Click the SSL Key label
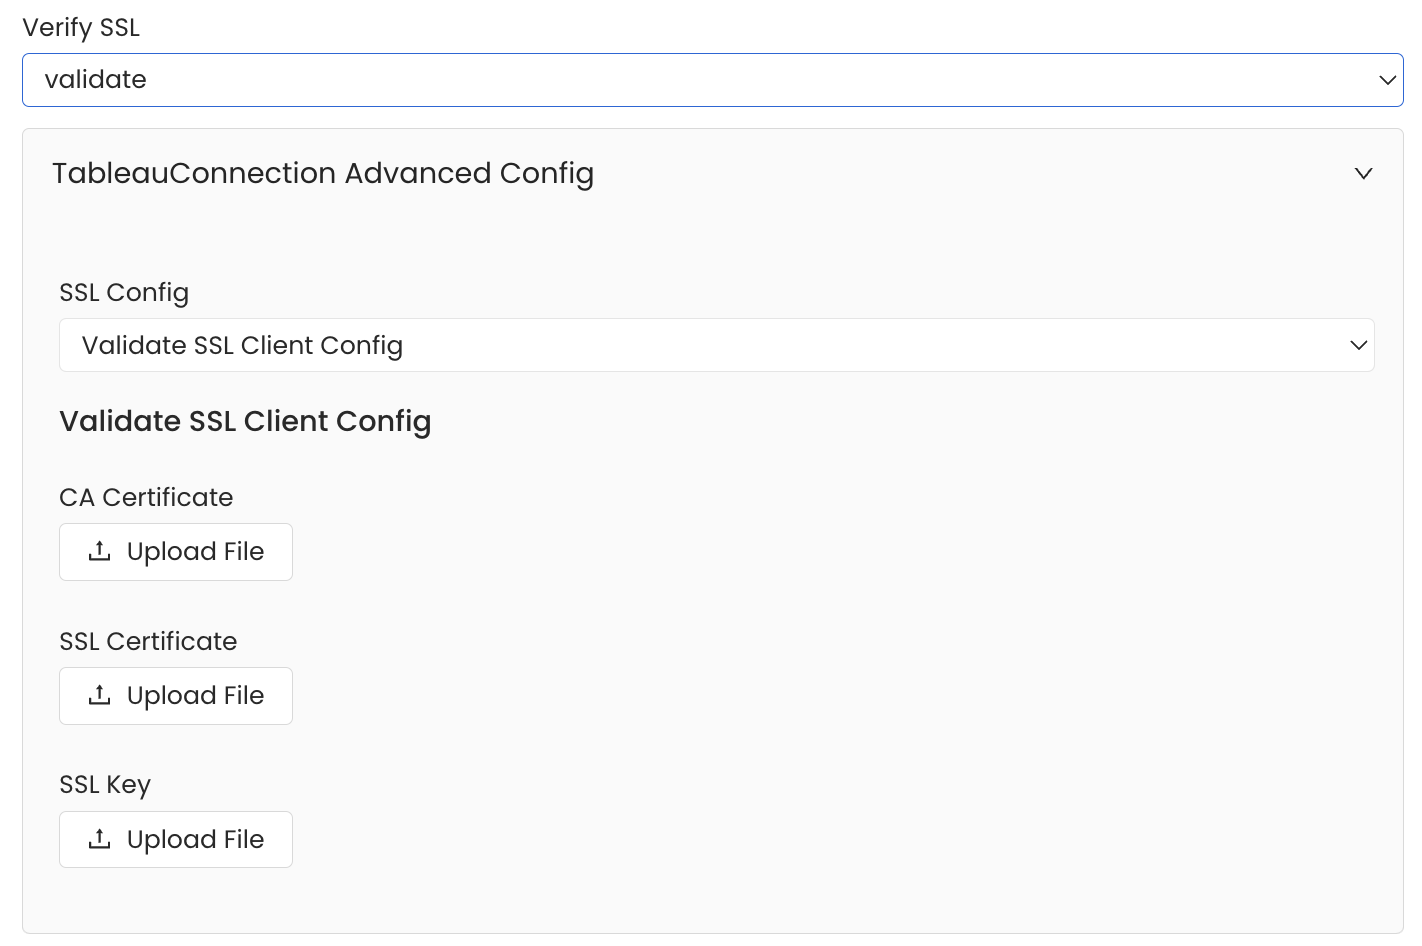The height and width of the screenshot is (946, 1422). 105,785
